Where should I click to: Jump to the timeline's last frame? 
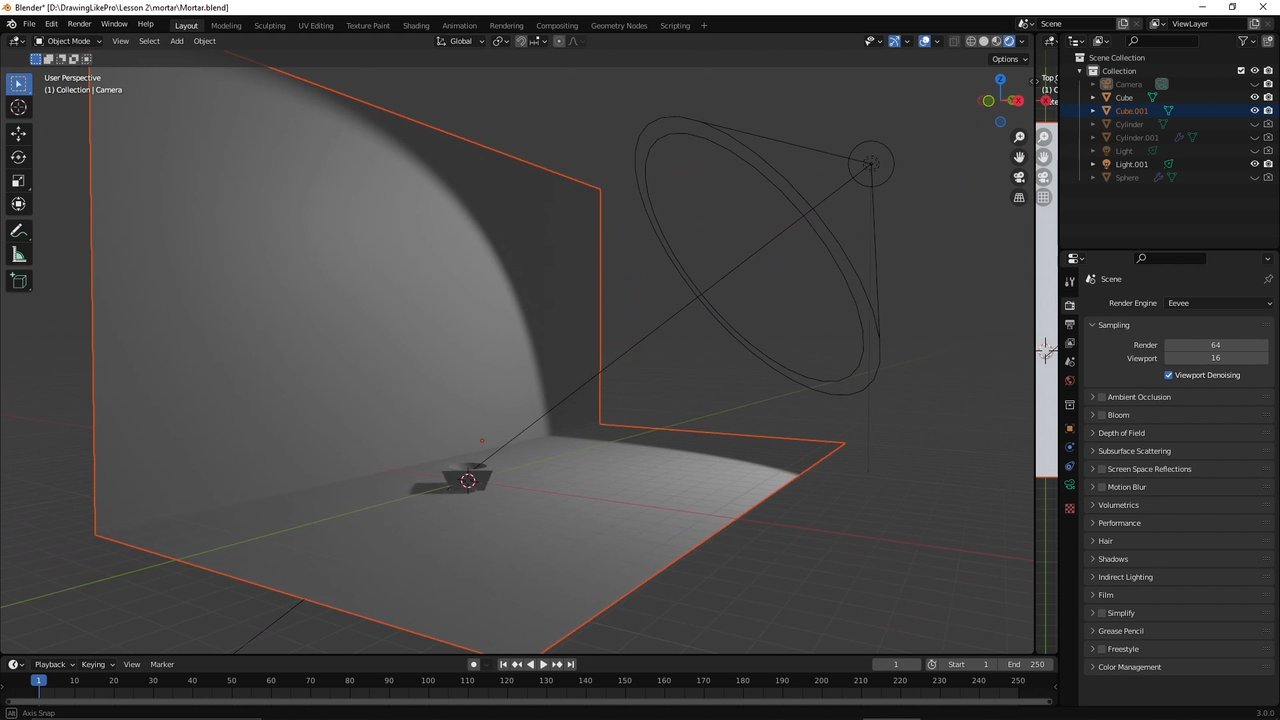[x=570, y=664]
